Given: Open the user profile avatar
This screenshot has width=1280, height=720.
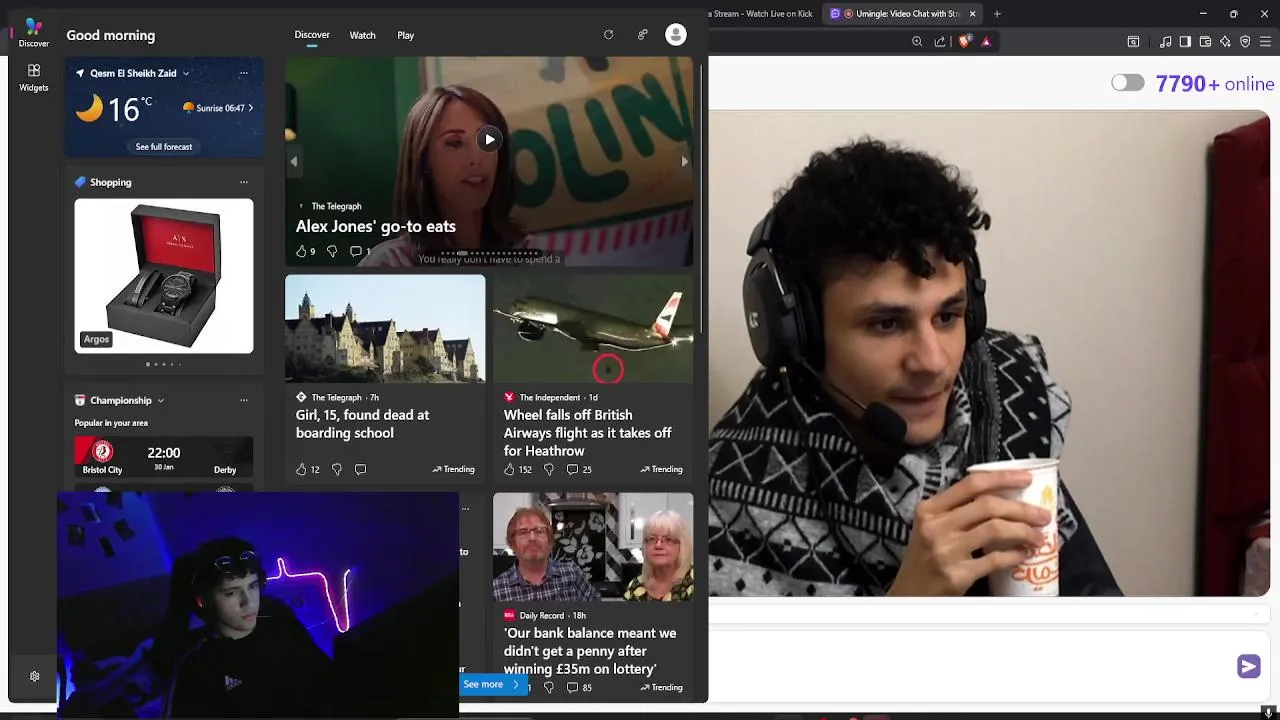Looking at the screenshot, I should [676, 35].
